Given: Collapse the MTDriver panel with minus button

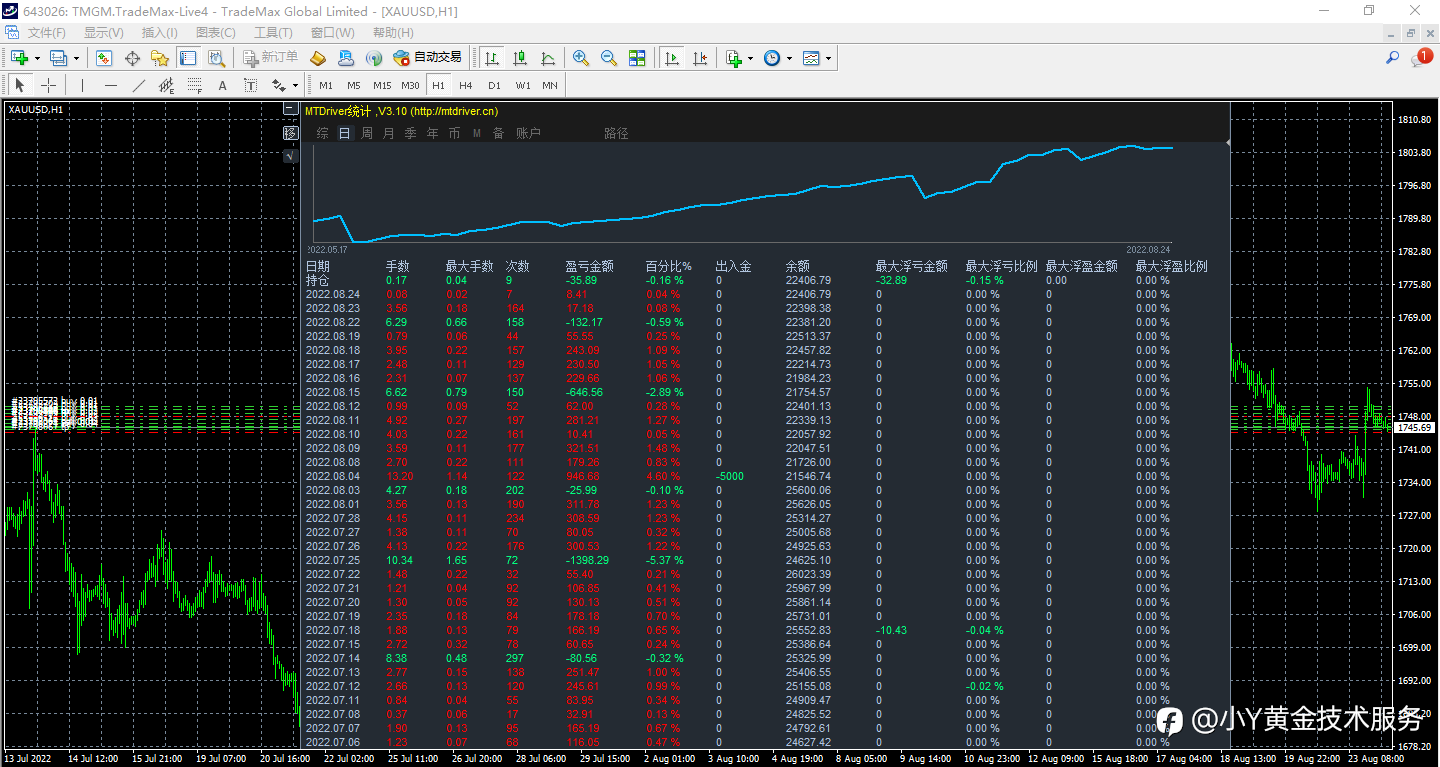Looking at the screenshot, I should (291, 110).
